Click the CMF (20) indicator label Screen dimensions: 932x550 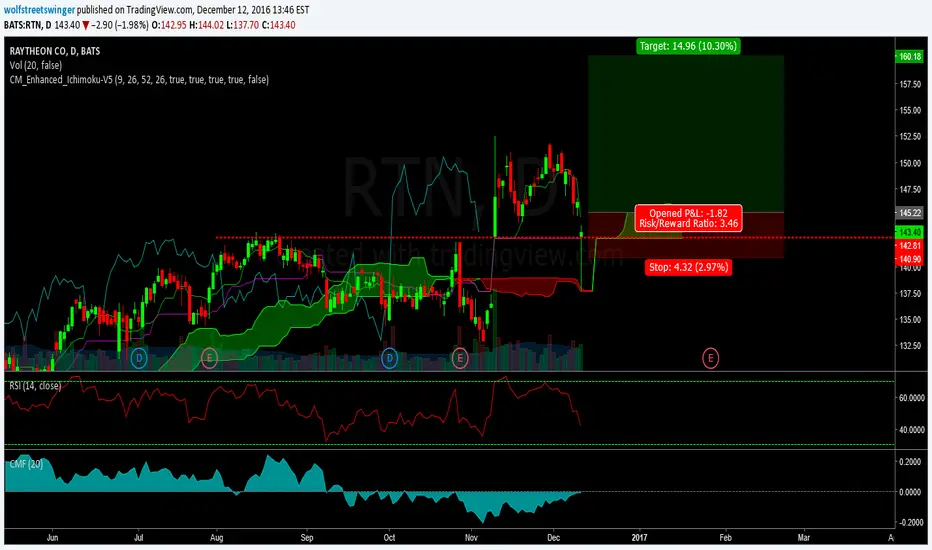(26, 464)
